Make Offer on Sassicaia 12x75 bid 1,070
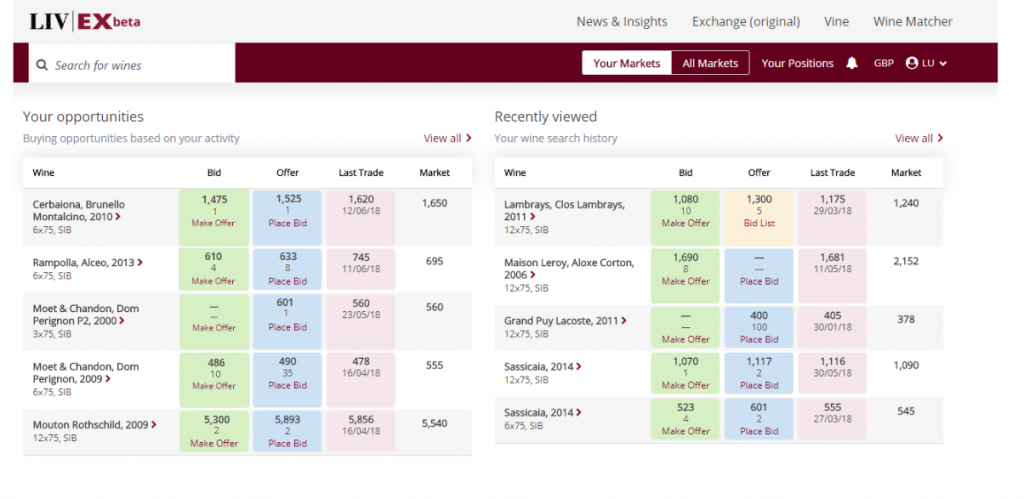Image resolution: width=1024 pixels, height=499 pixels. click(686, 385)
